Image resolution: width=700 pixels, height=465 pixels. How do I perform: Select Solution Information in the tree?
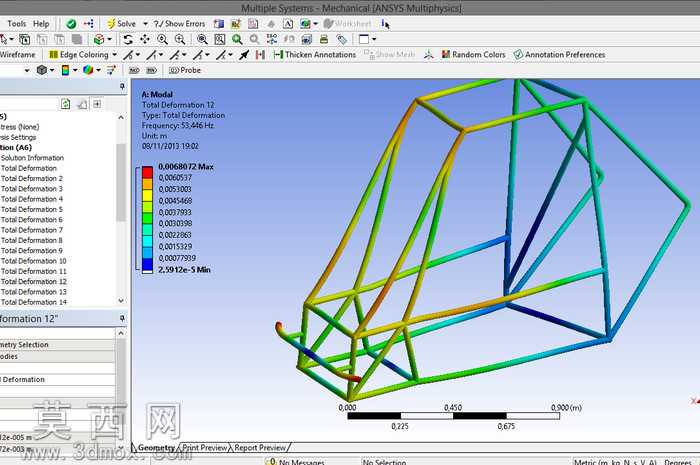tap(32, 158)
